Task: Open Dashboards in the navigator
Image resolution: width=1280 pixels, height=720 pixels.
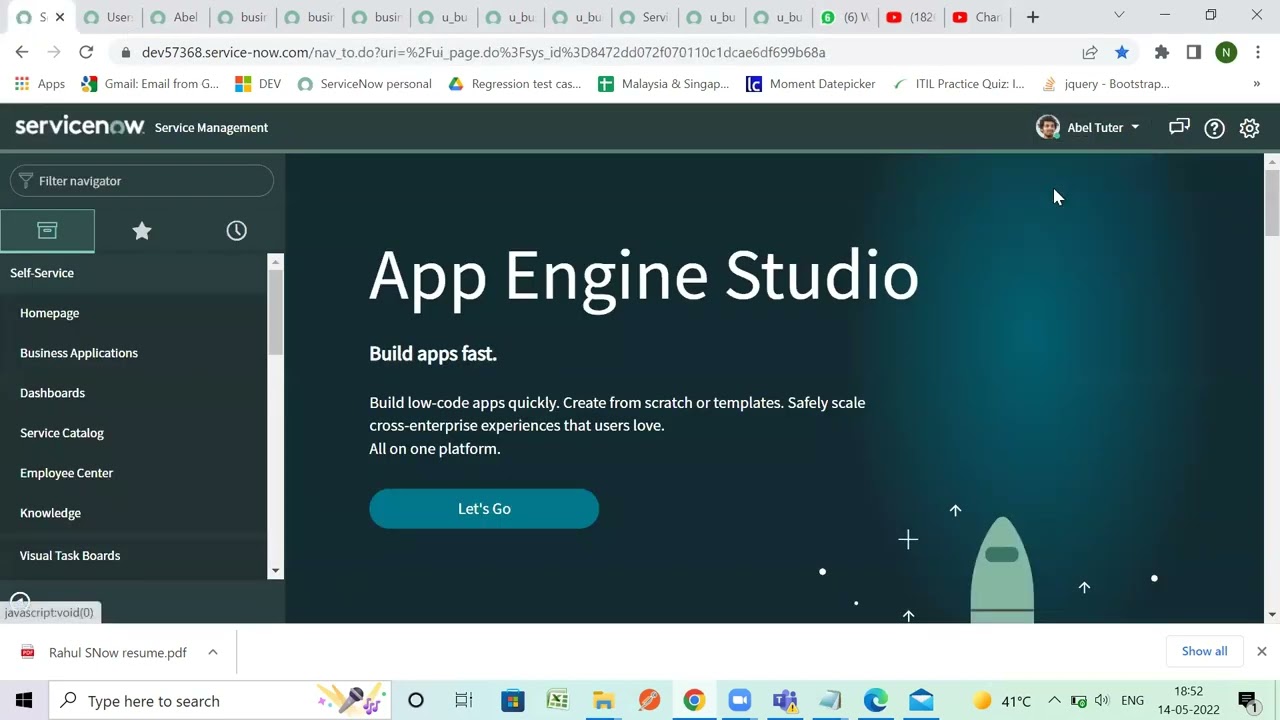Action: click(x=52, y=393)
